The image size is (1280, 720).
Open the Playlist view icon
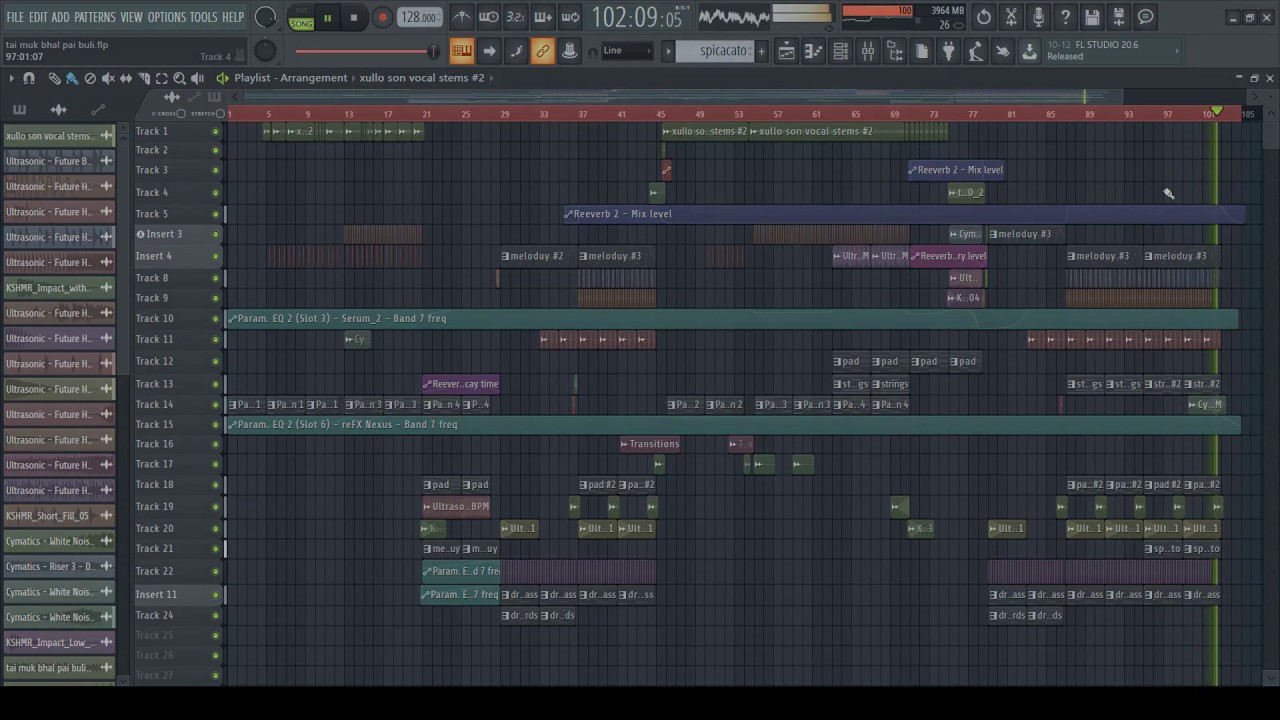pos(787,51)
